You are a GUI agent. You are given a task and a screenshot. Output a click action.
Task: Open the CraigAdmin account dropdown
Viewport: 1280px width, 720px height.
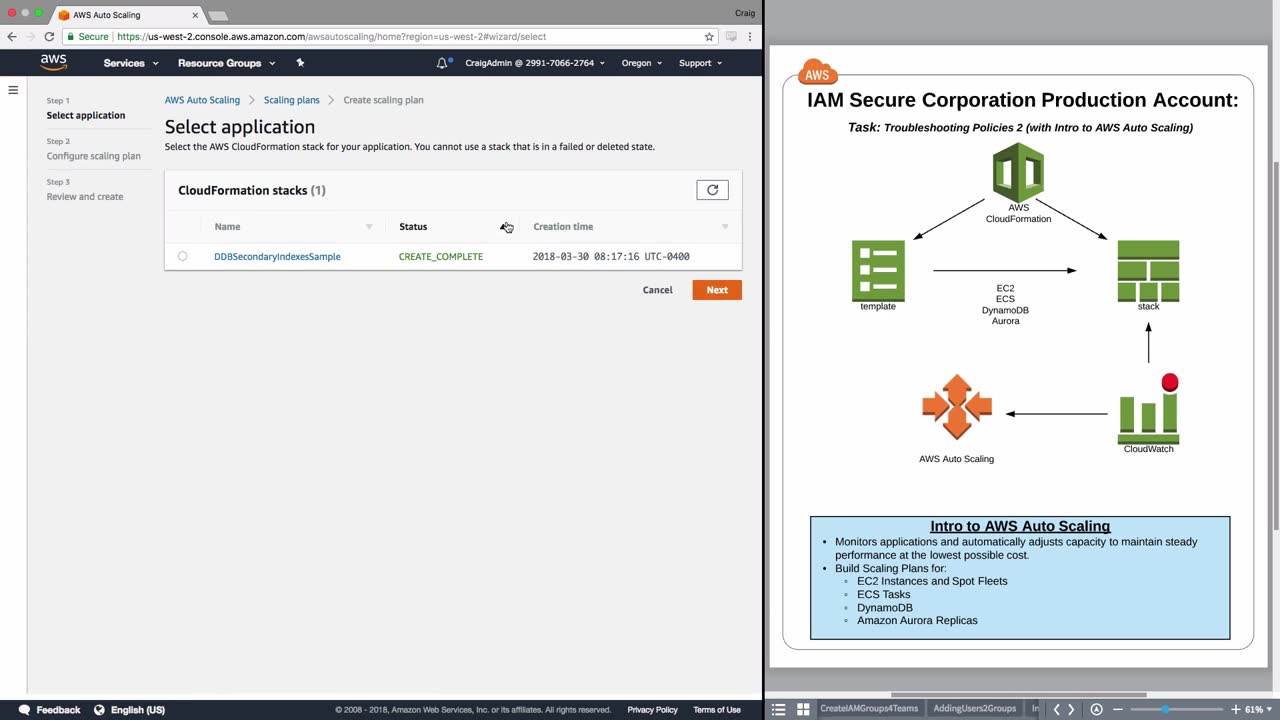(x=535, y=63)
